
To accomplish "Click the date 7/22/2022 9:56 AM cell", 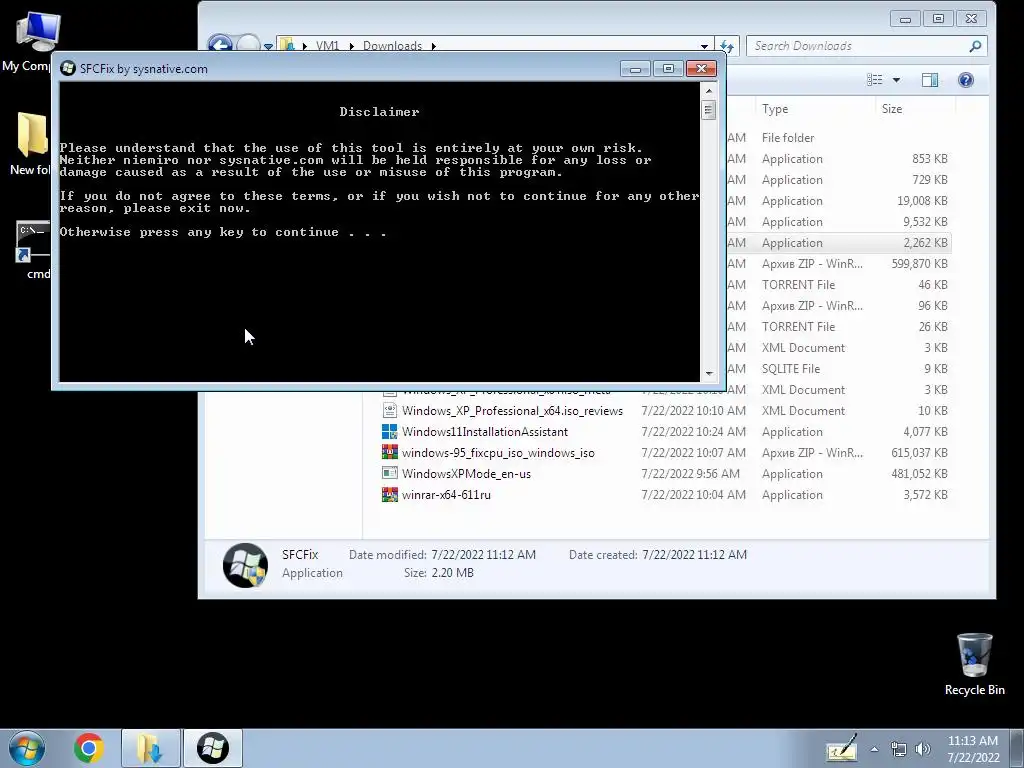I will tap(690, 473).
